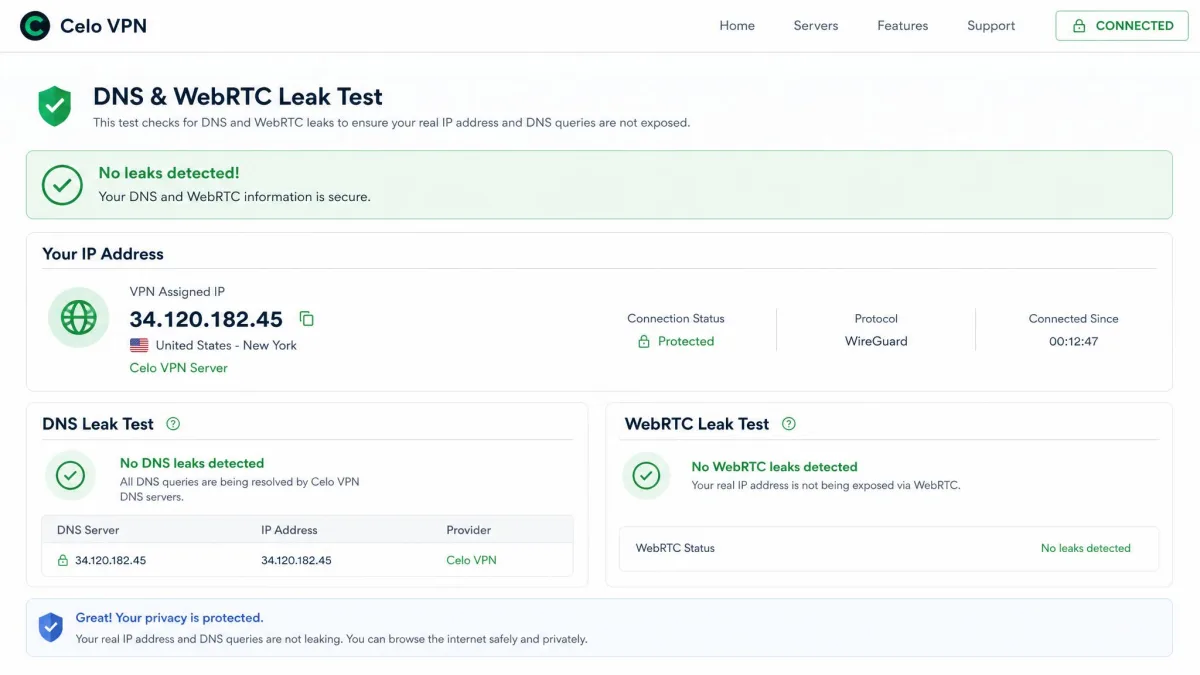Click 34.120.182.45 in DNS Server column

click(110, 560)
